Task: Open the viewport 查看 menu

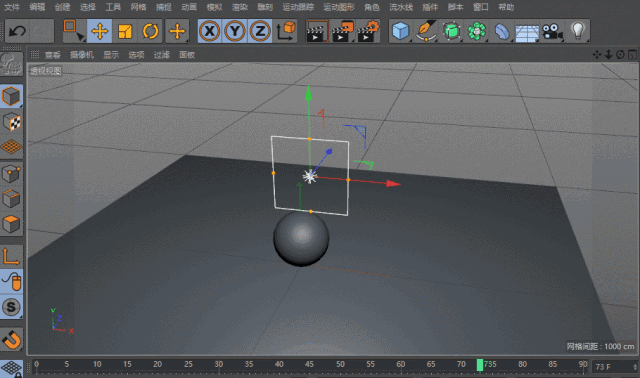Action: [52, 55]
